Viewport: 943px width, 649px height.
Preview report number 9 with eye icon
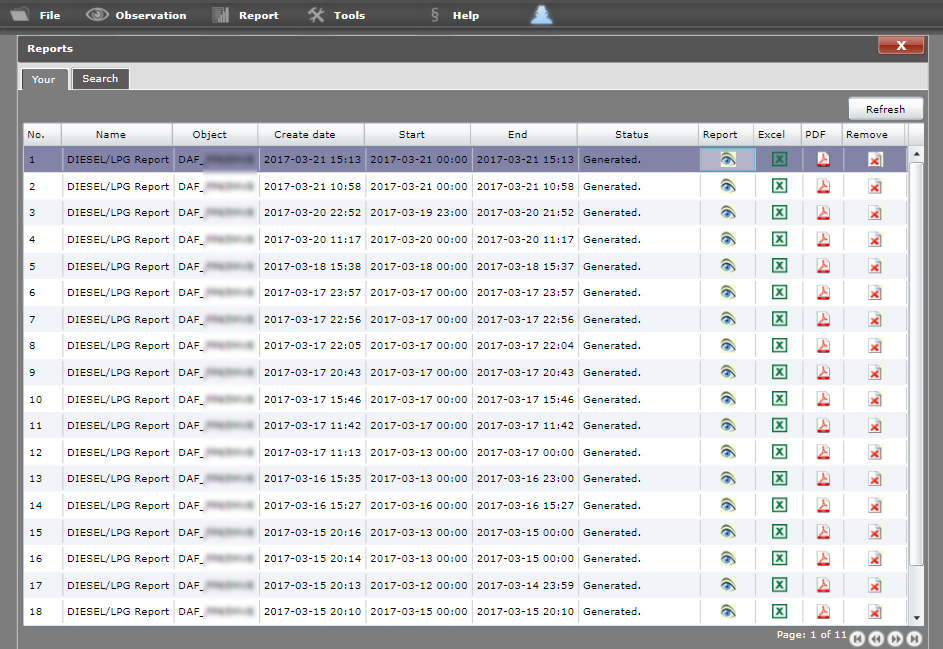[x=727, y=373]
